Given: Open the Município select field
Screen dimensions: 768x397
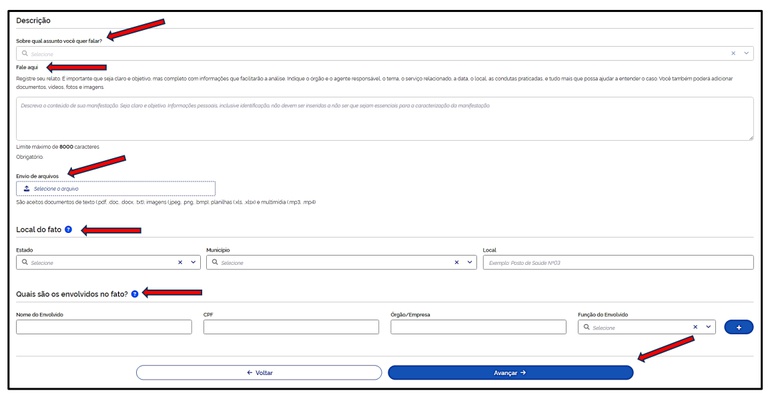Looking at the screenshot, I should [x=341, y=262].
